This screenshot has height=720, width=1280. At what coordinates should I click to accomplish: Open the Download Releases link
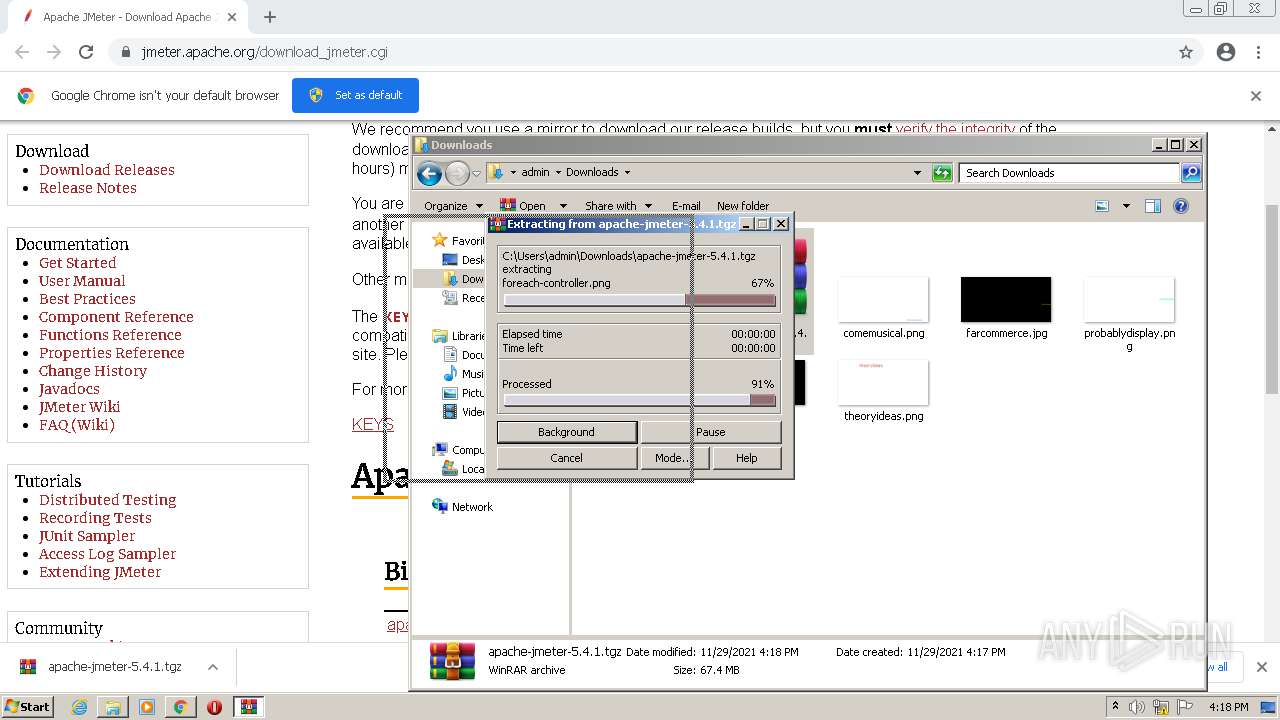[x=107, y=170]
